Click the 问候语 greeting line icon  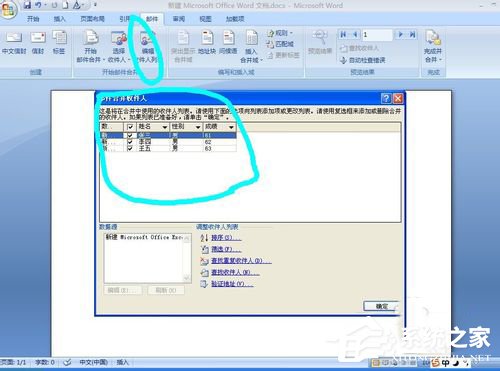[228, 37]
